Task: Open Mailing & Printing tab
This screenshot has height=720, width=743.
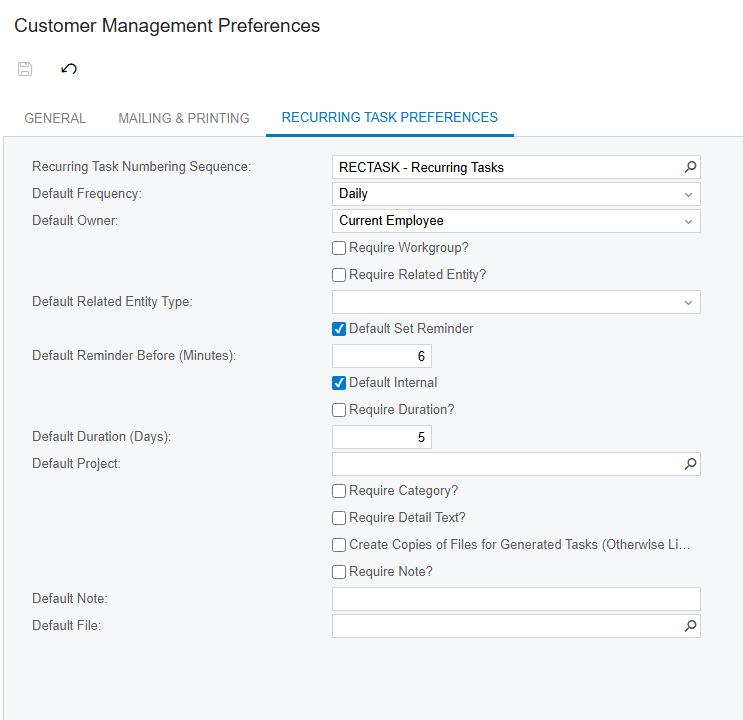Action: coord(184,118)
